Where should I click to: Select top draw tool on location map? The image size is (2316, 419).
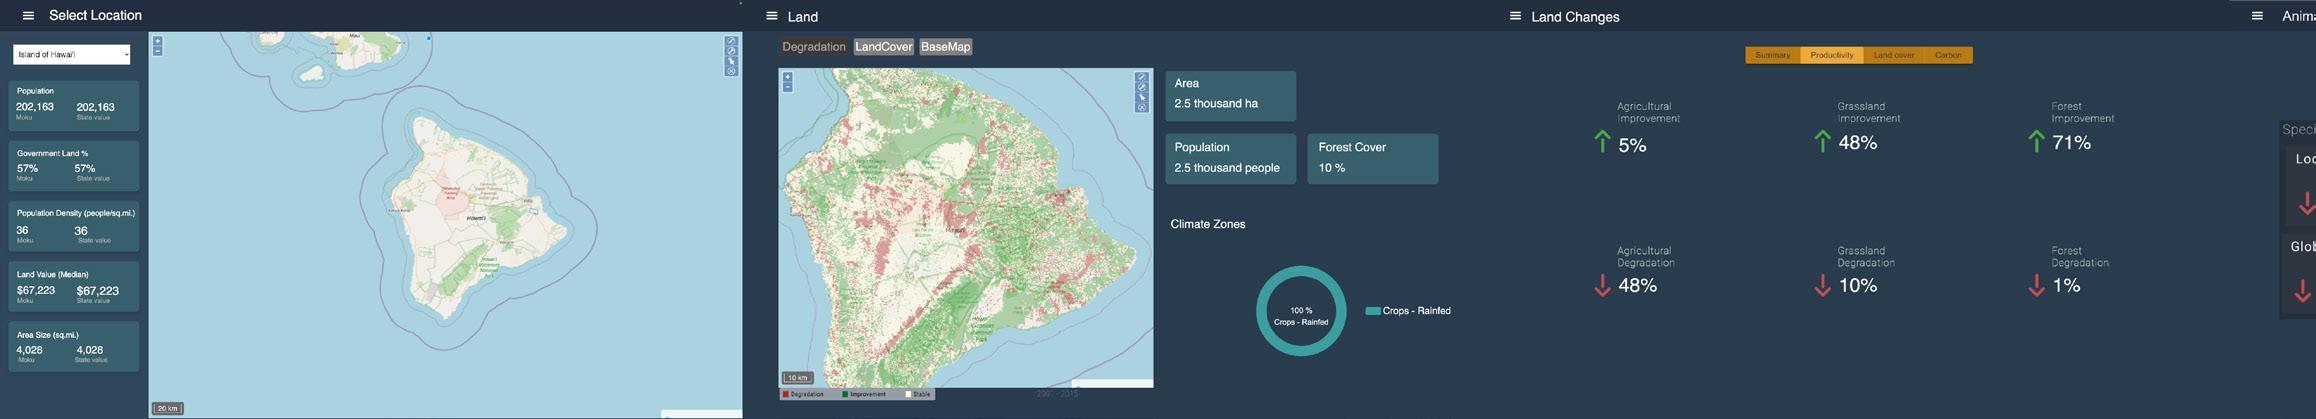pos(732,41)
